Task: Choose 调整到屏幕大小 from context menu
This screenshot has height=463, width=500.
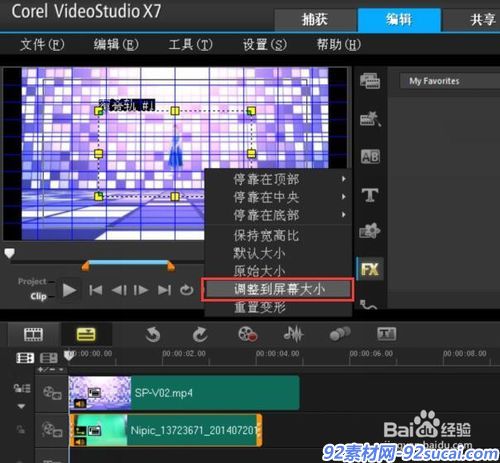Action: coord(278,289)
